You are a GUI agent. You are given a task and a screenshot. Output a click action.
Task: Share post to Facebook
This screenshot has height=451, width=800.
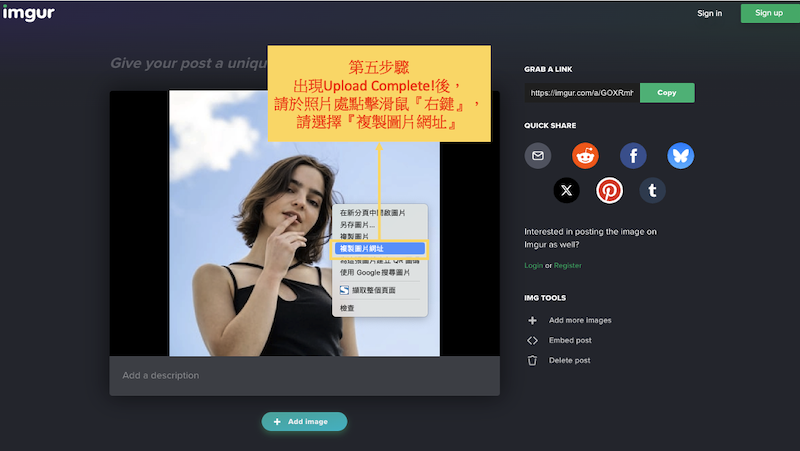point(633,156)
